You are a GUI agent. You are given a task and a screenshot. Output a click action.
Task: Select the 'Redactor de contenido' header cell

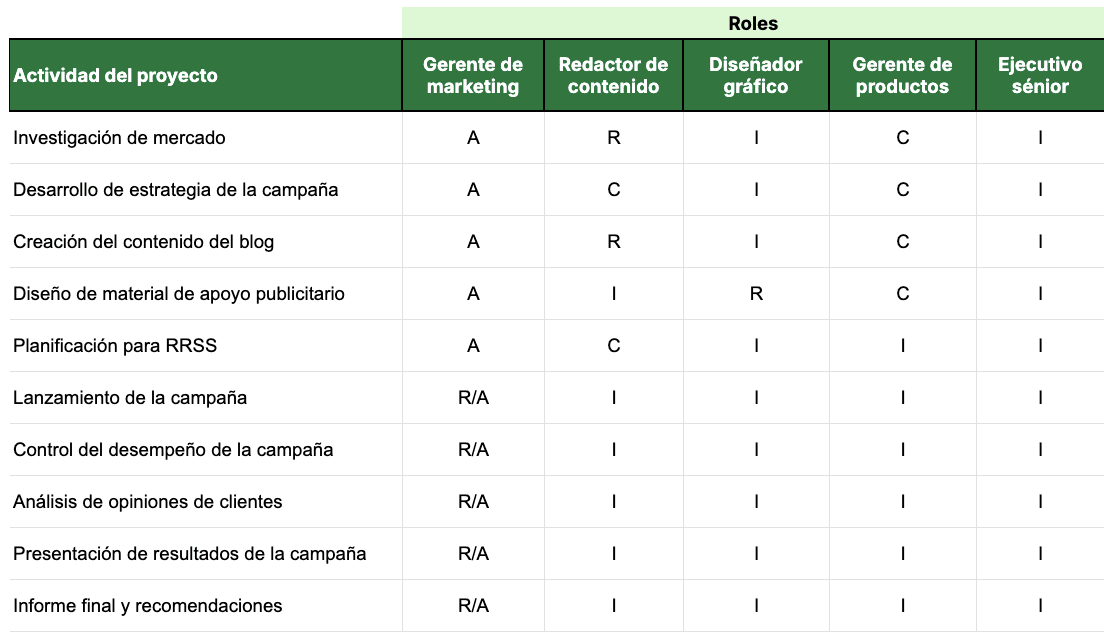[613, 76]
